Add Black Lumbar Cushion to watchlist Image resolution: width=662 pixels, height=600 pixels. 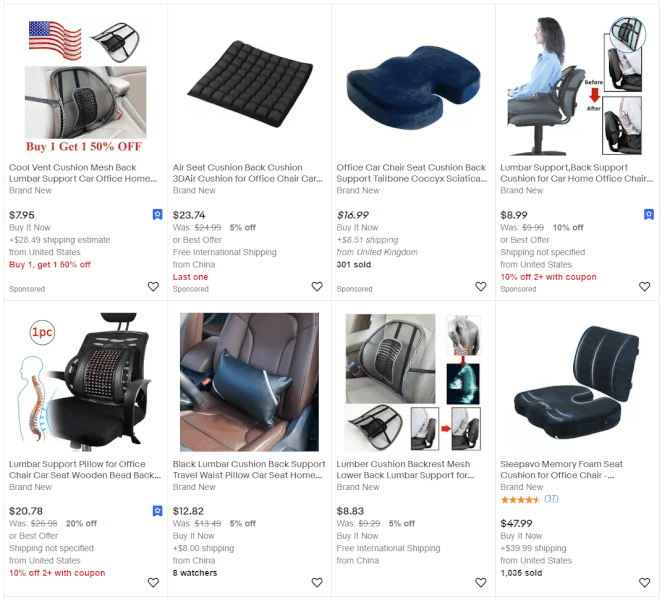point(317,583)
